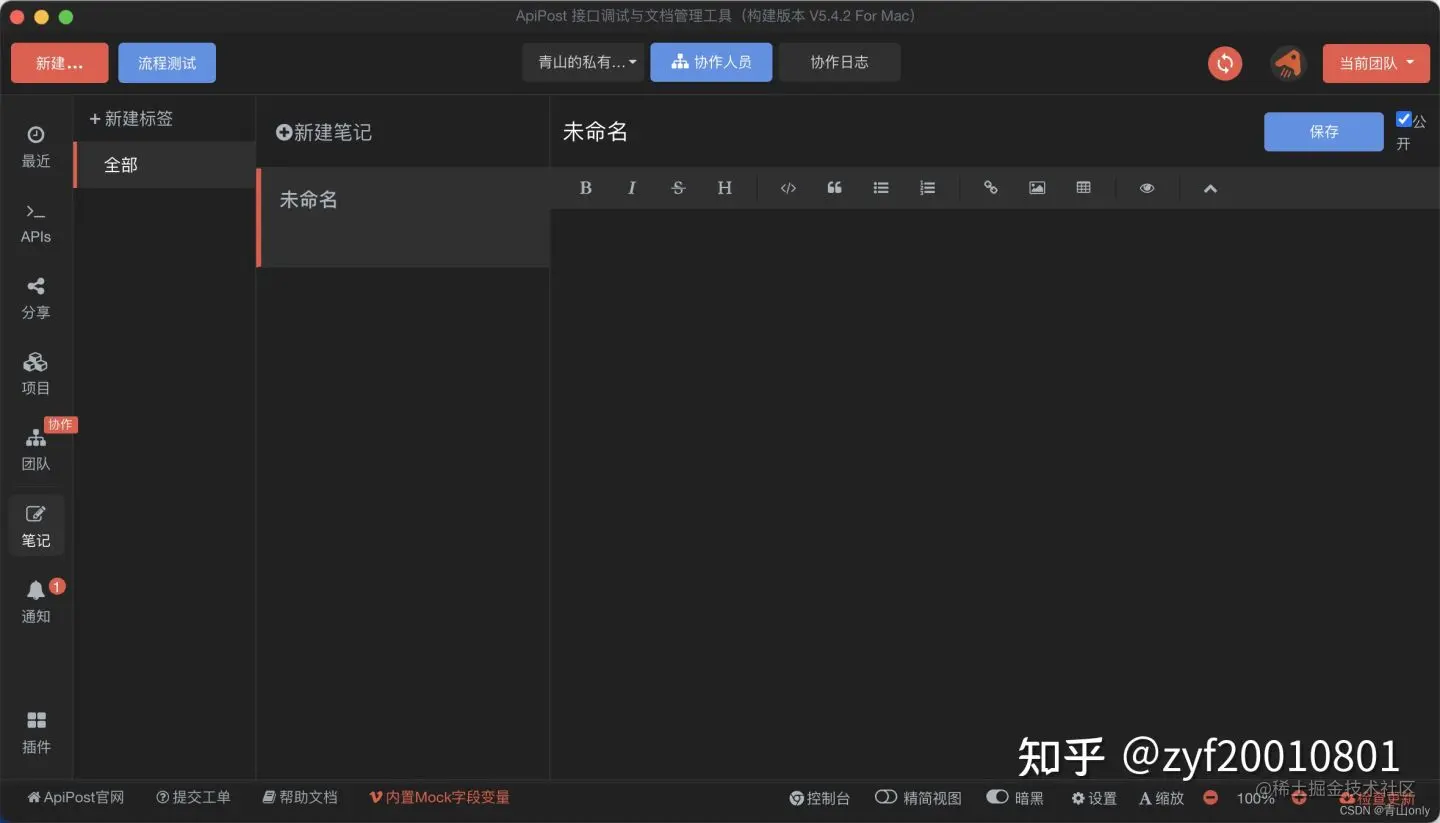The image size is (1440, 823).
Task: Click inside the note editor body
Action: click(x=995, y=494)
